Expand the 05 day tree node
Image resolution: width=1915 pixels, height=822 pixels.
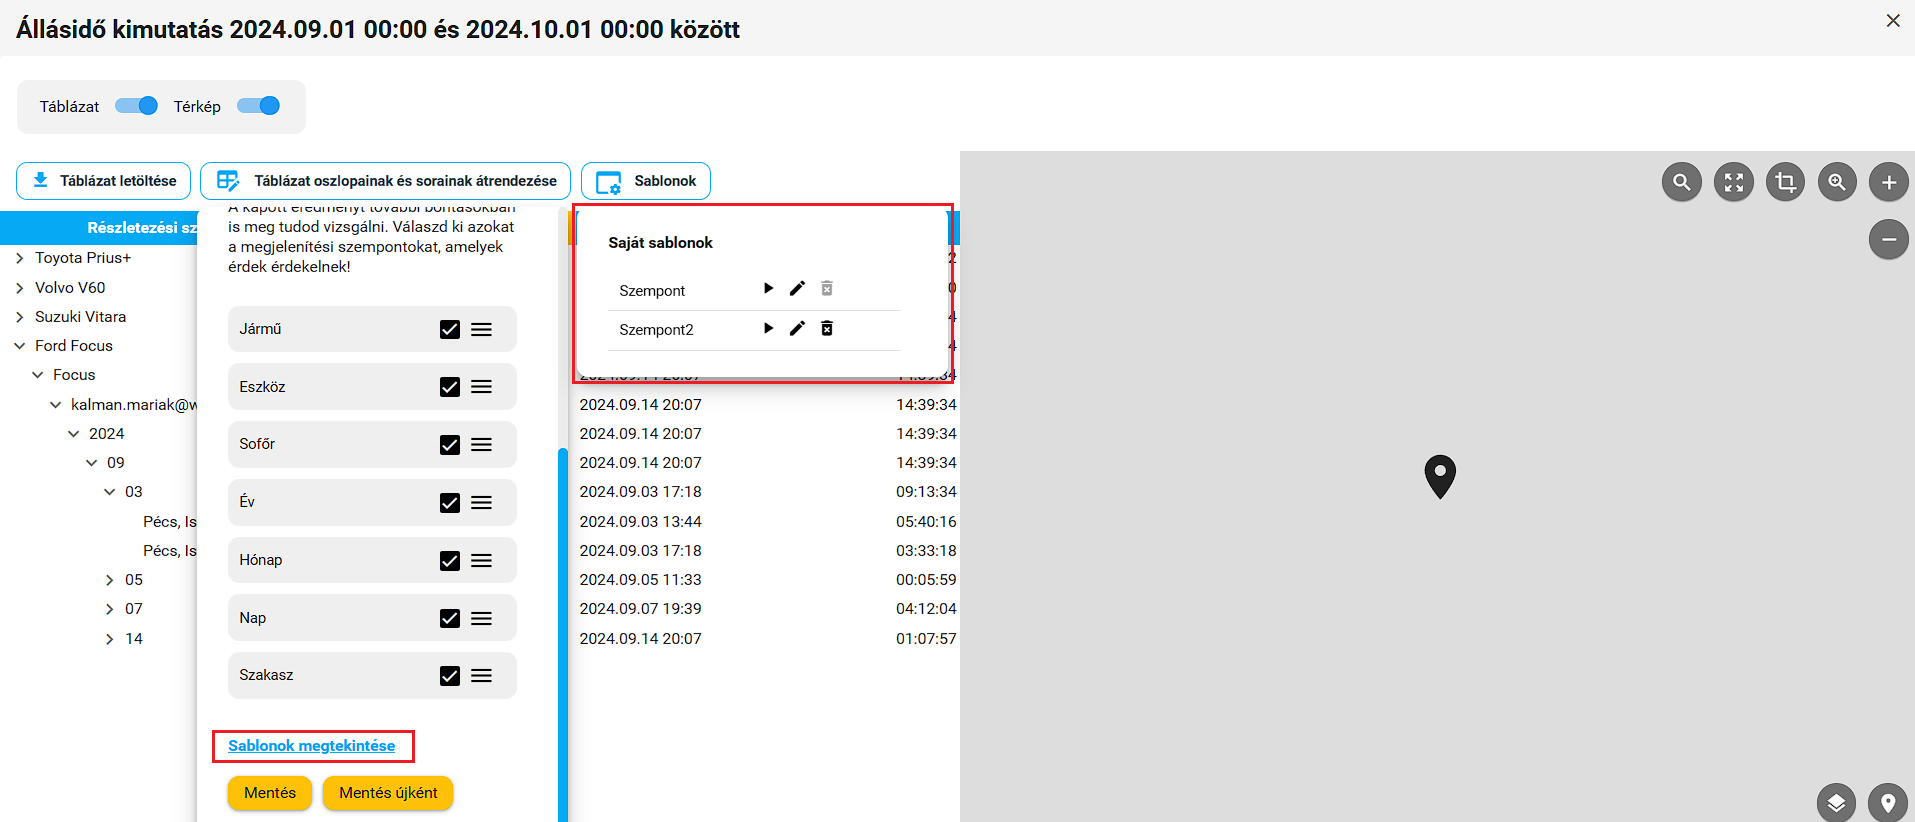(110, 580)
